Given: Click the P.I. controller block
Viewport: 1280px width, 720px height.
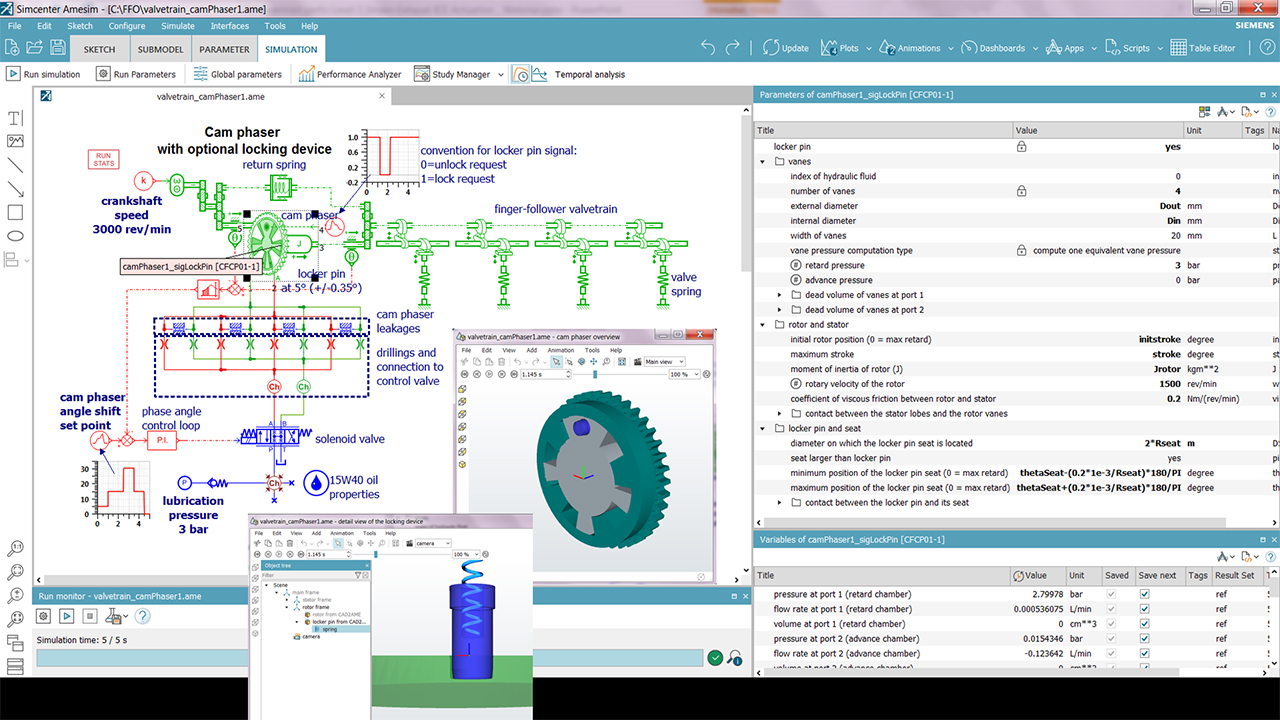Looking at the screenshot, I should pos(161,441).
